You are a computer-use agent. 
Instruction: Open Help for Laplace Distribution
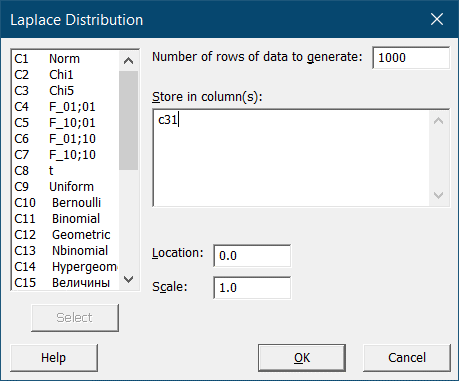point(54,358)
